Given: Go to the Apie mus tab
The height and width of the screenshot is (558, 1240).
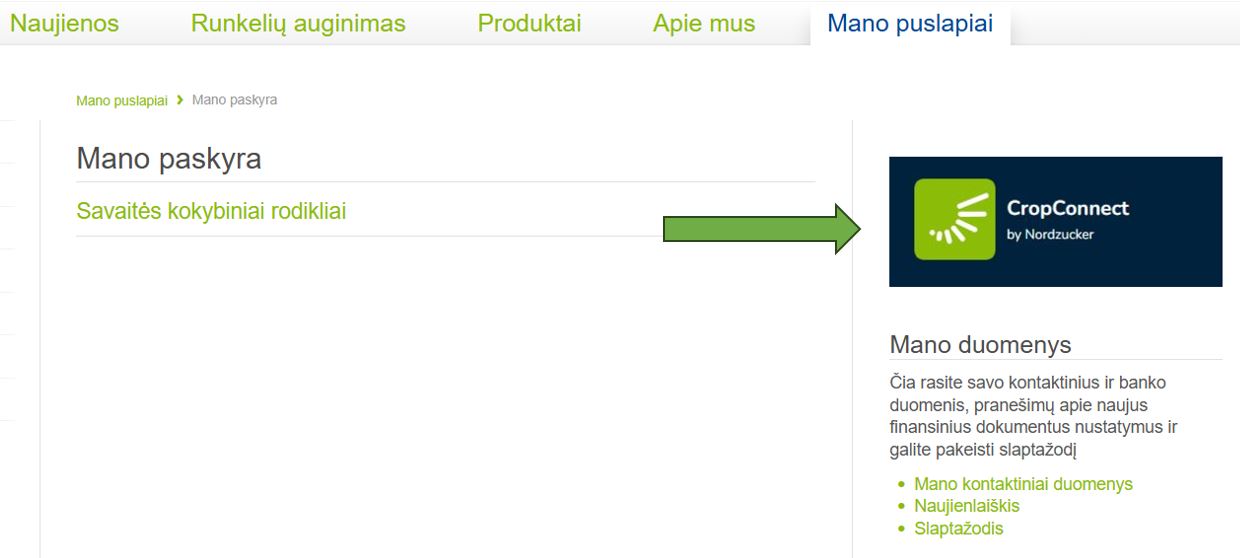Looking at the screenshot, I should [704, 23].
